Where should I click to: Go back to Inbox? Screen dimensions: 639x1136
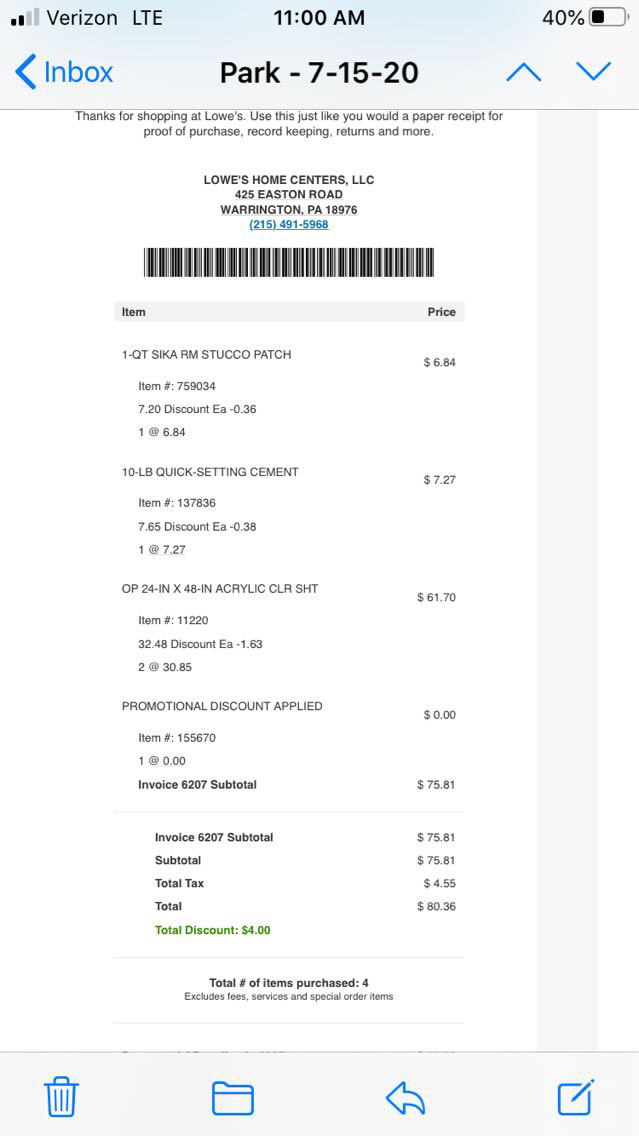pyautogui.click(x=64, y=72)
